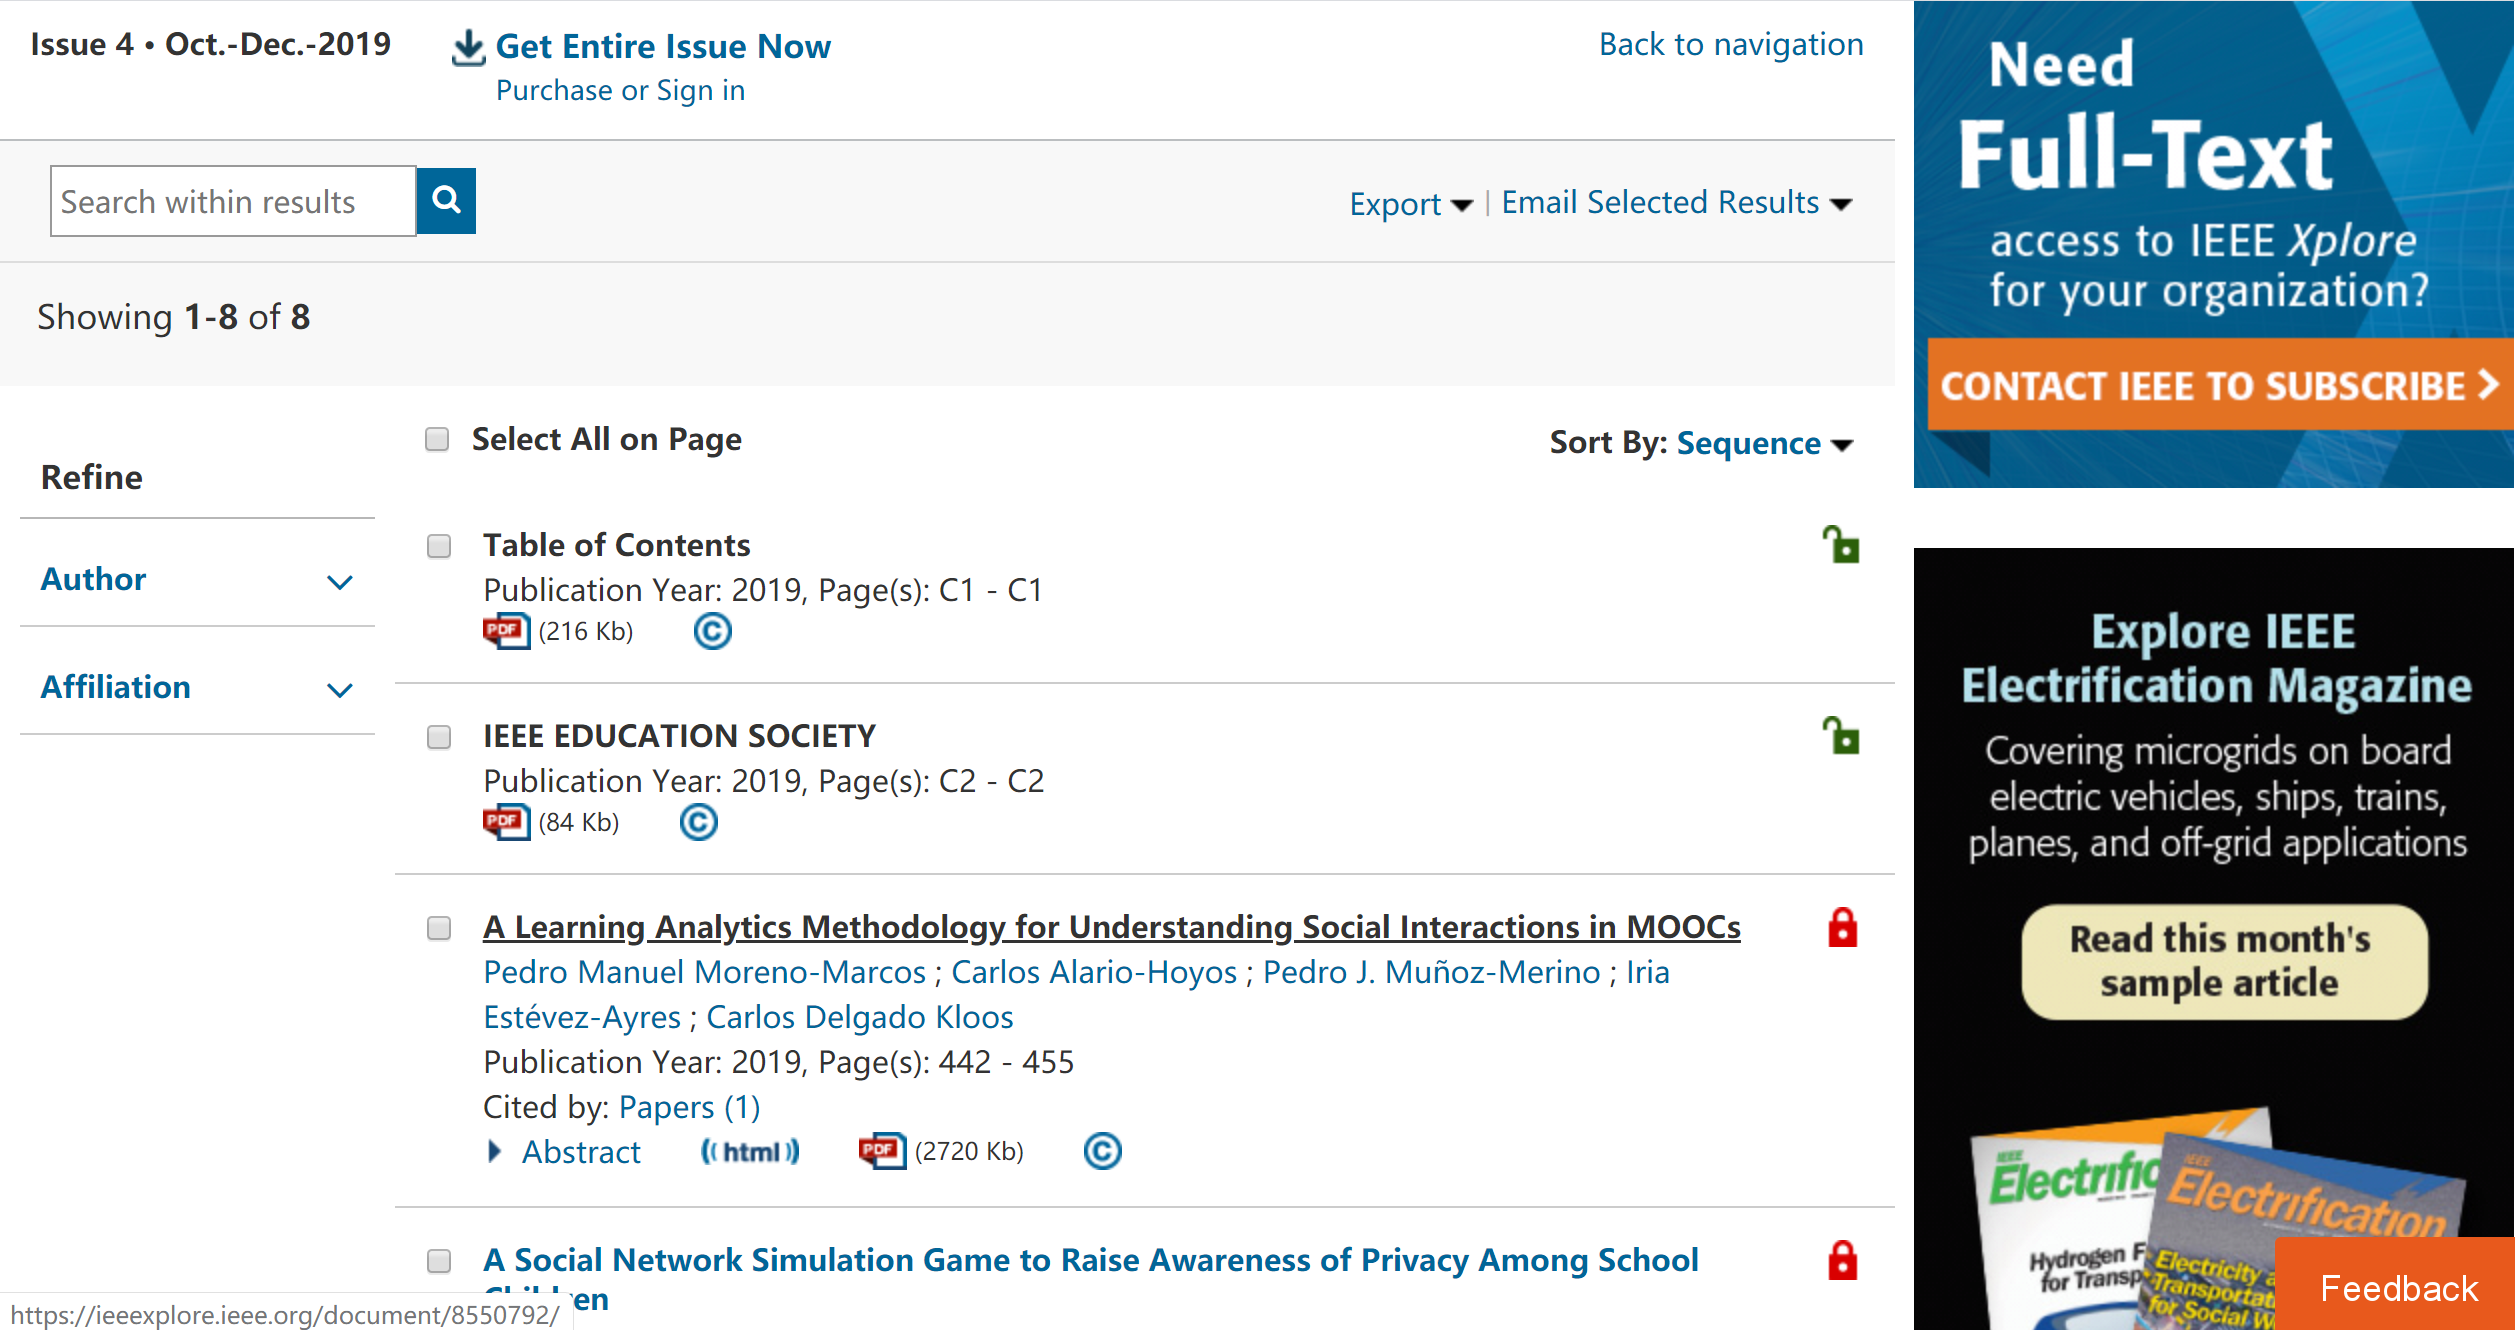This screenshot has width=2515, height=1330.
Task: Click Back to navigation link
Action: pos(1731,45)
